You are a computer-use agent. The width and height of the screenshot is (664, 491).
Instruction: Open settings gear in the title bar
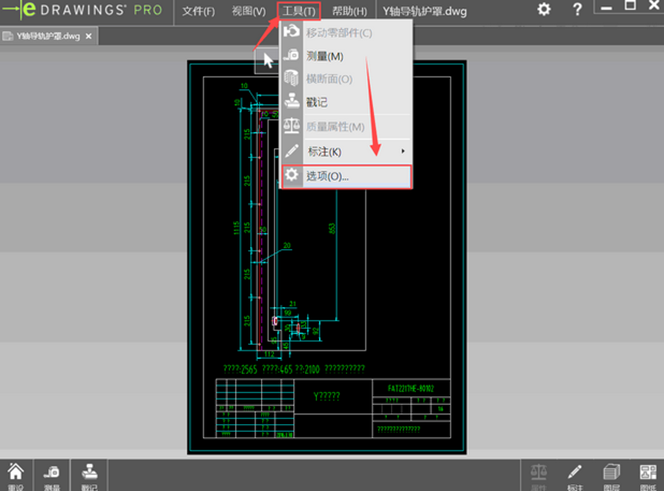pos(543,9)
